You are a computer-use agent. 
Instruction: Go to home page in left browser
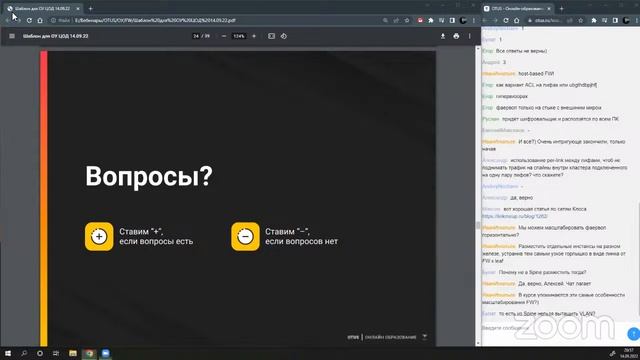click(40, 20)
